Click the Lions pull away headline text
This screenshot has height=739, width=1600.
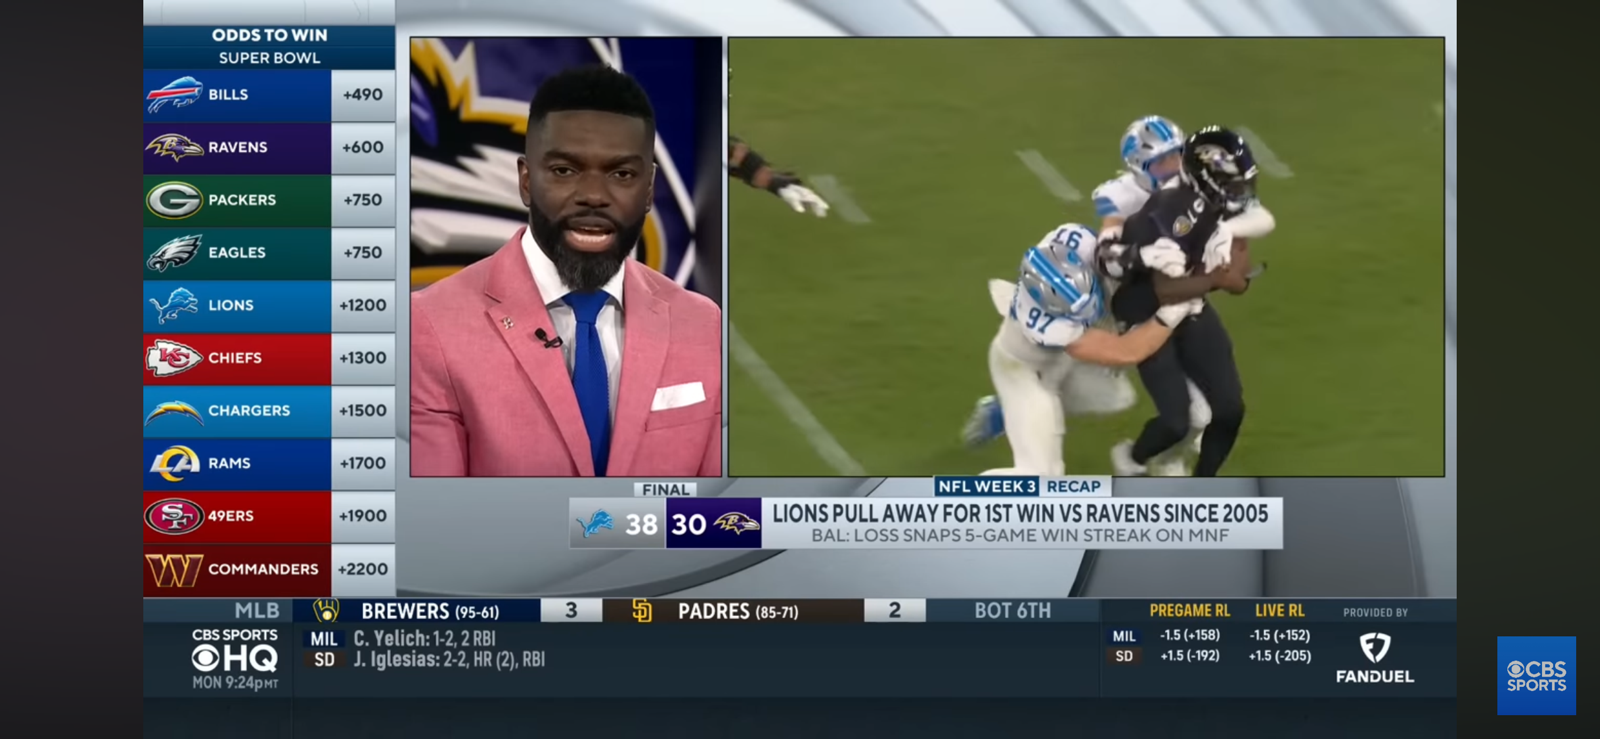pos(1020,514)
